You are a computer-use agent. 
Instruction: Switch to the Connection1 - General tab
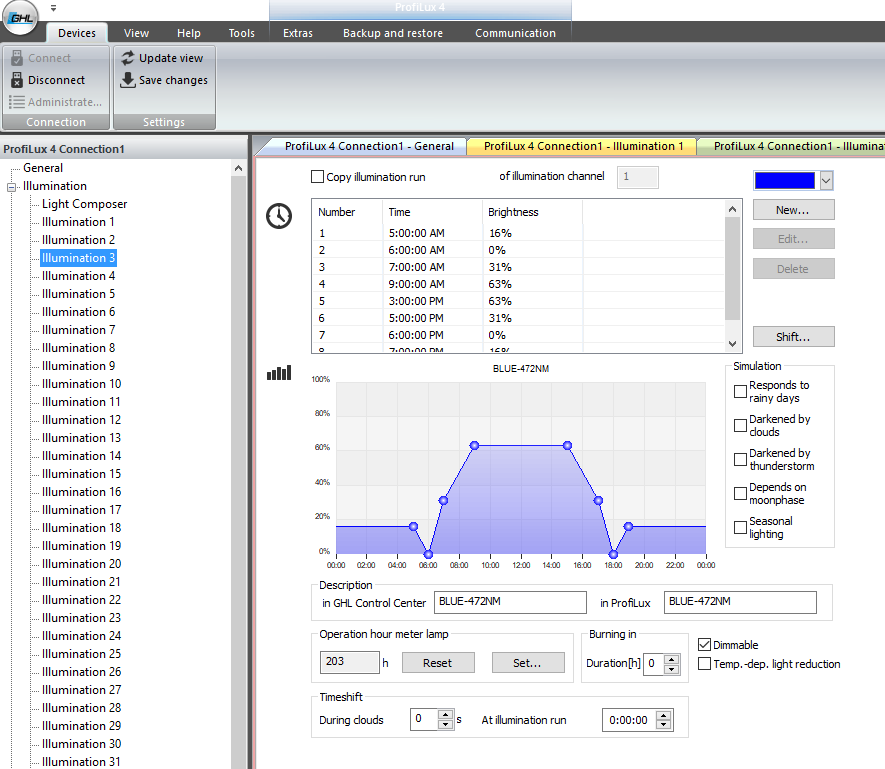369,146
